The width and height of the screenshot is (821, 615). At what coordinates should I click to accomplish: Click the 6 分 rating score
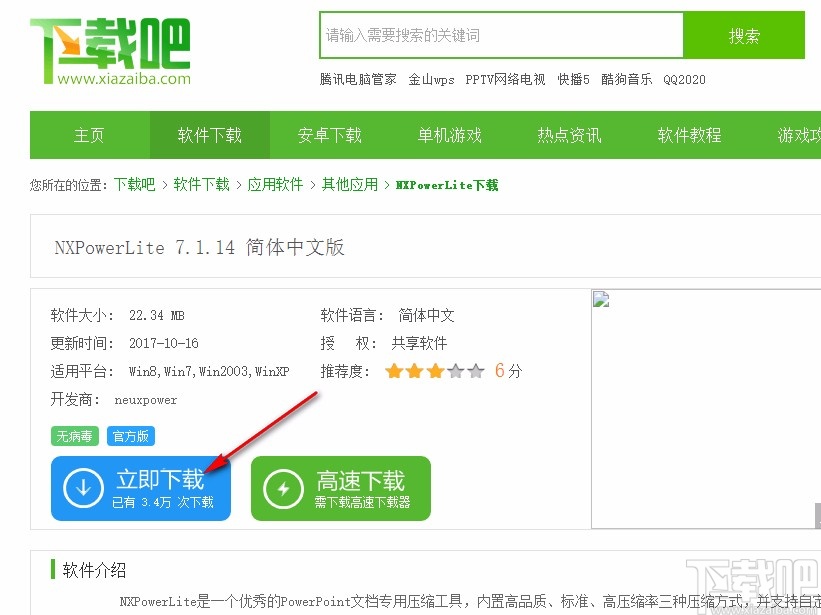508,371
